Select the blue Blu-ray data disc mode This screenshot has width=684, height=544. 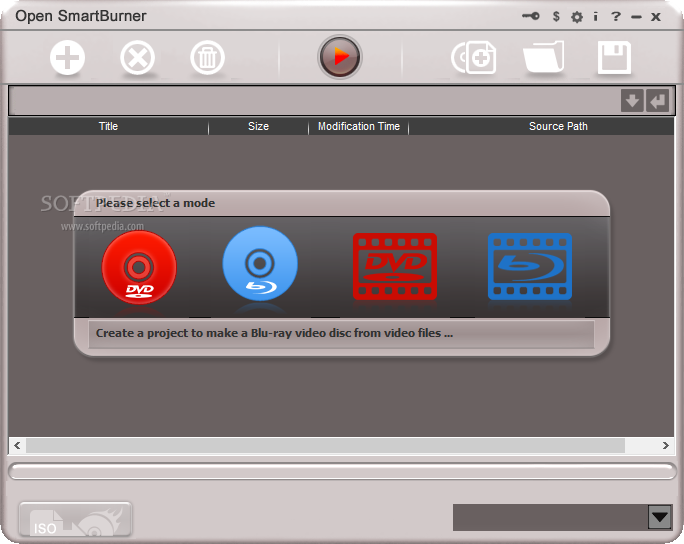[x=260, y=263]
